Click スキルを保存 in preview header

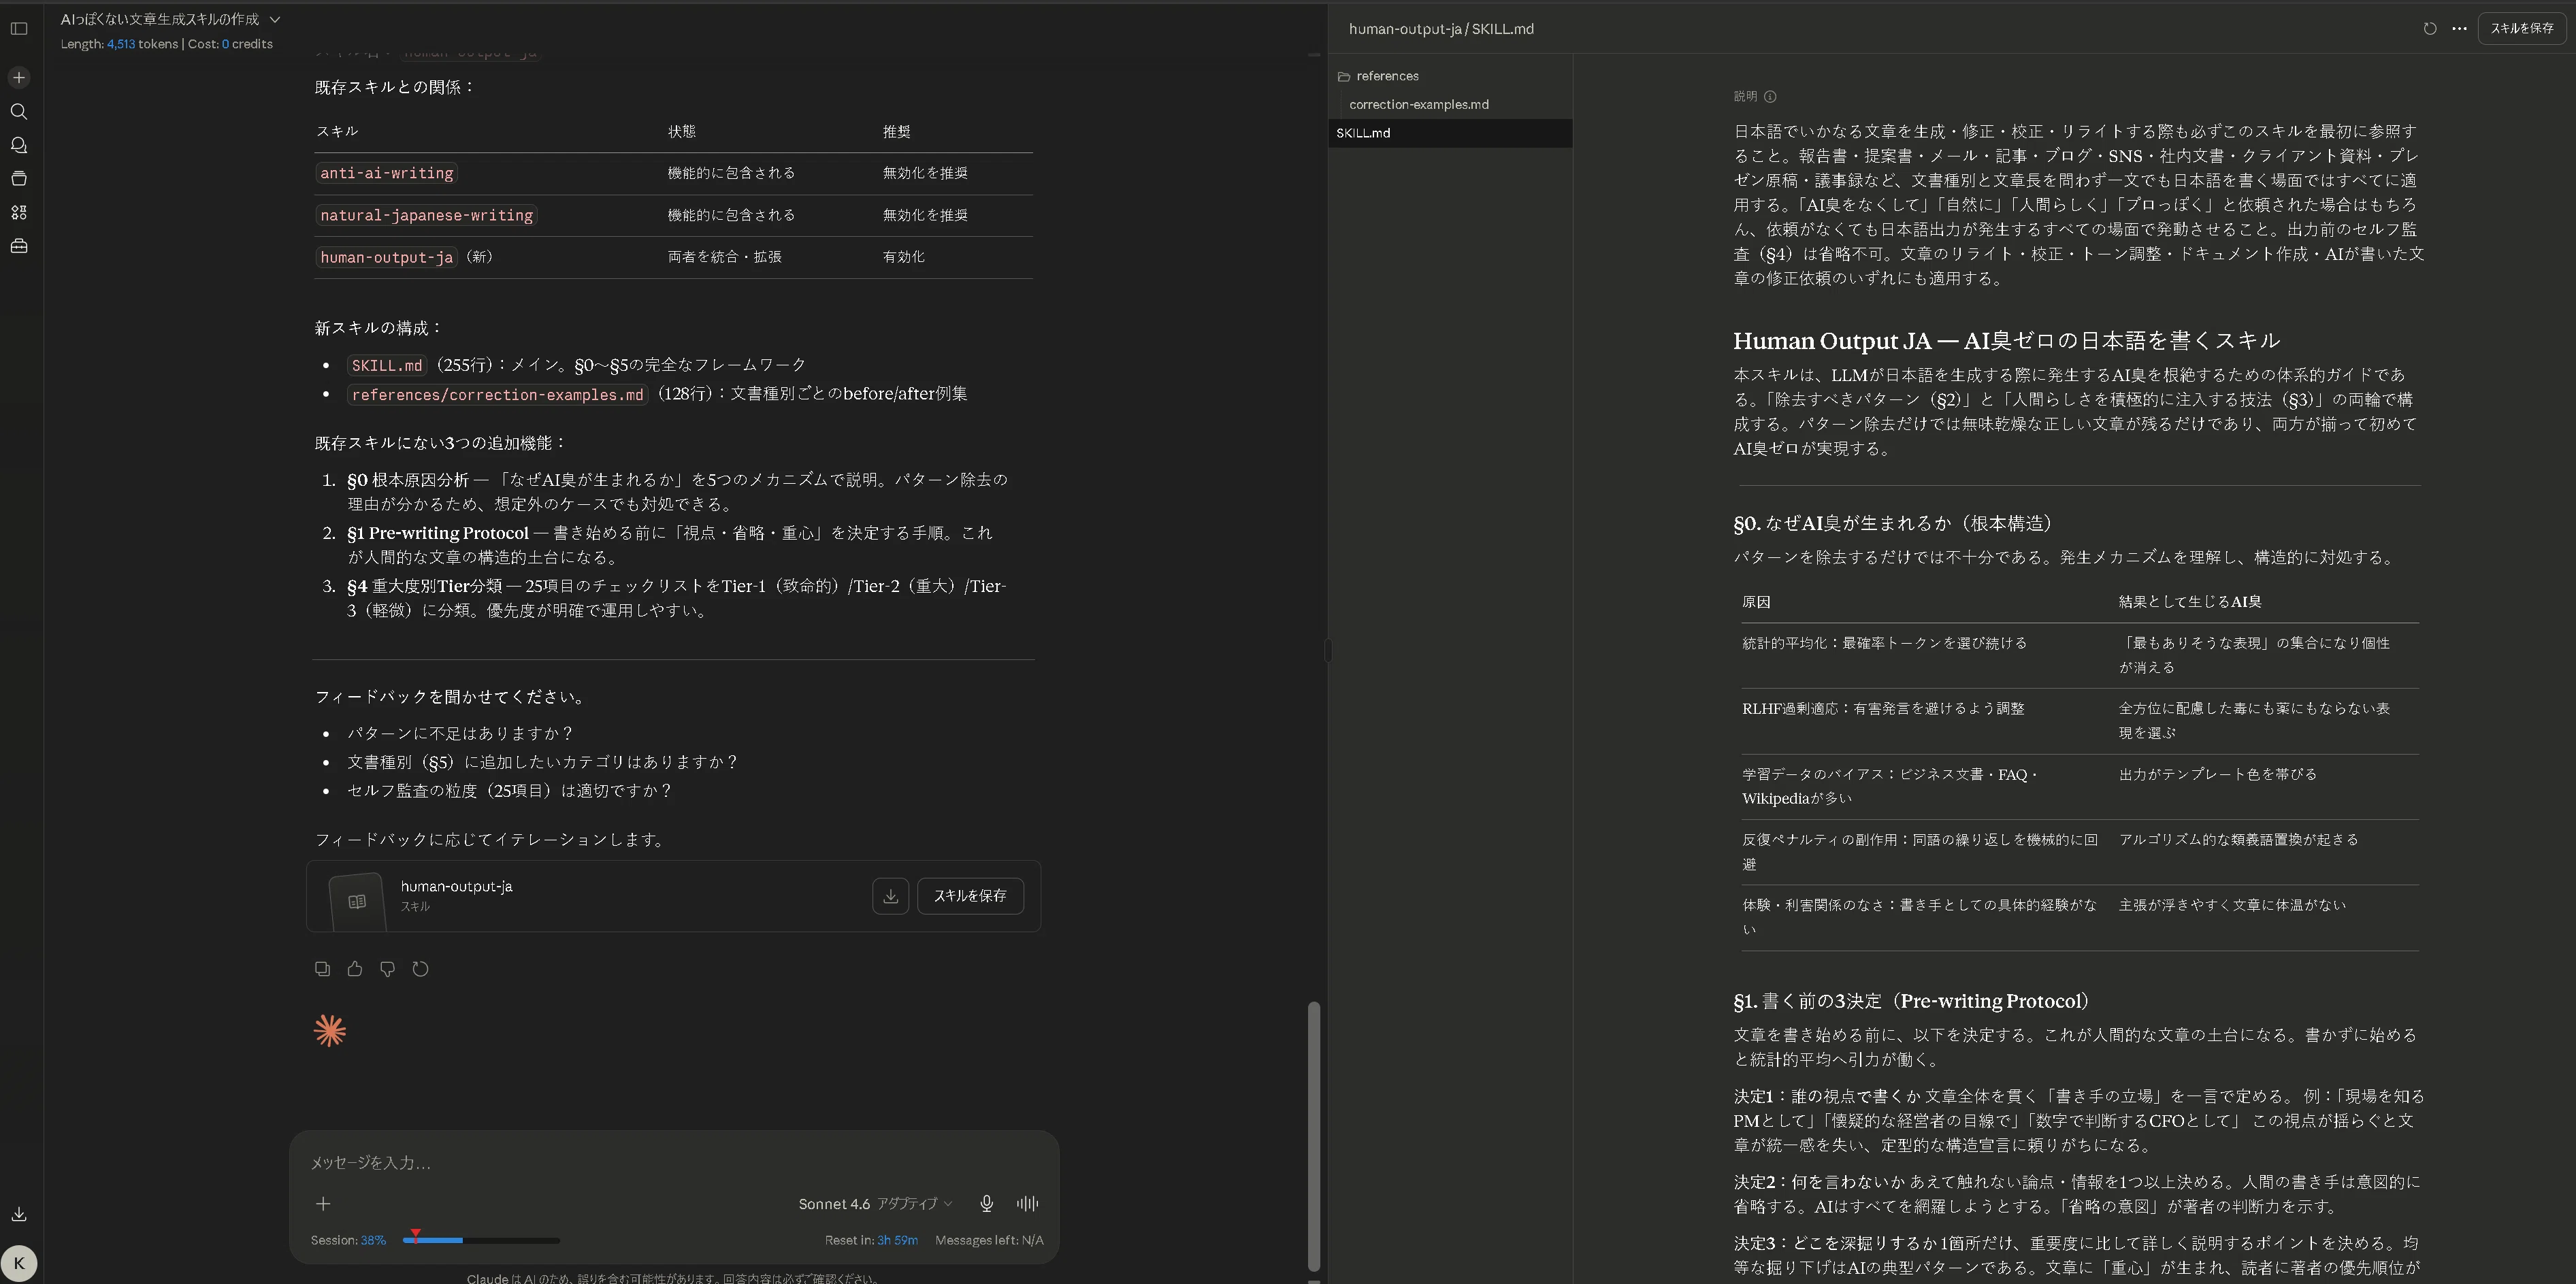point(2522,29)
